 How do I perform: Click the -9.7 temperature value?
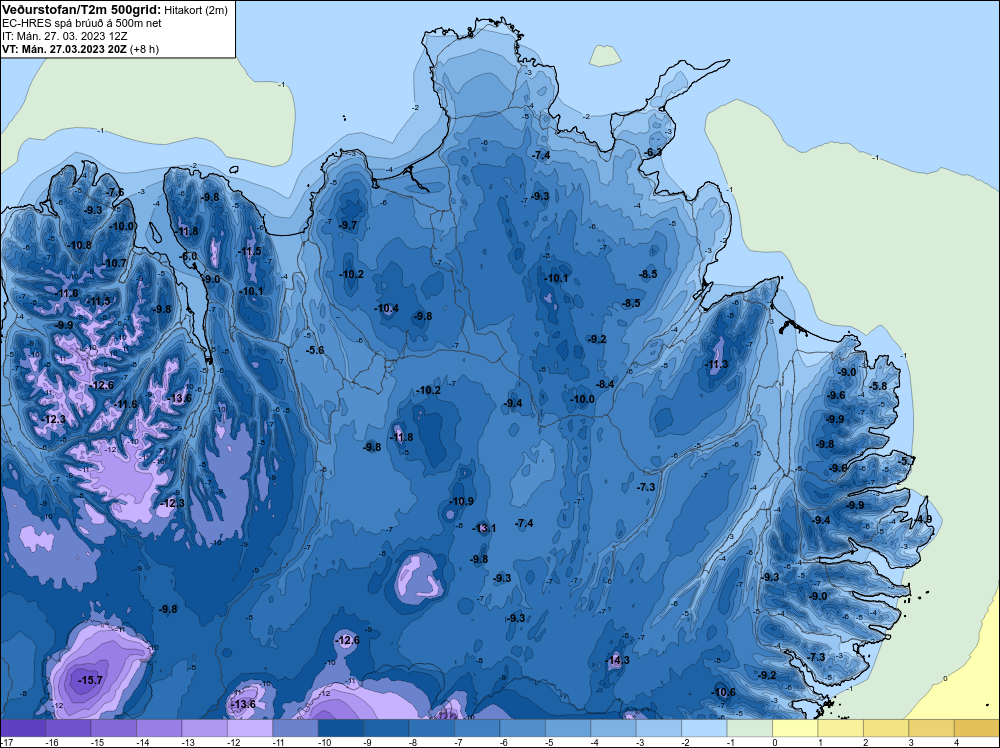[x=348, y=225]
